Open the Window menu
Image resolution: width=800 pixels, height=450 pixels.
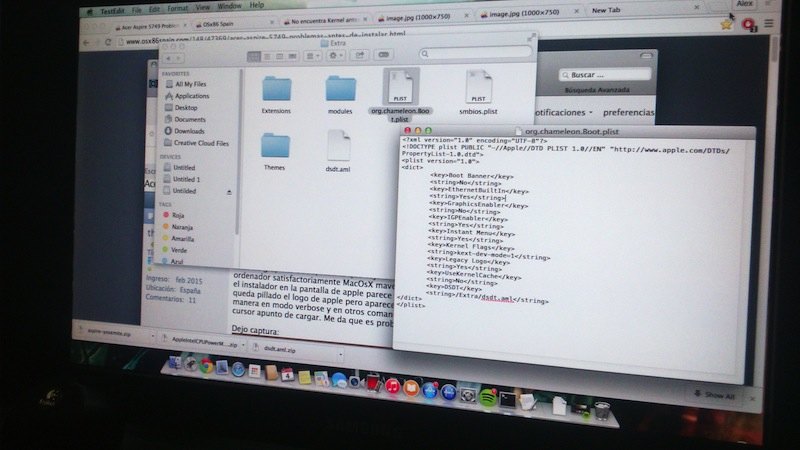tap(230, 7)
